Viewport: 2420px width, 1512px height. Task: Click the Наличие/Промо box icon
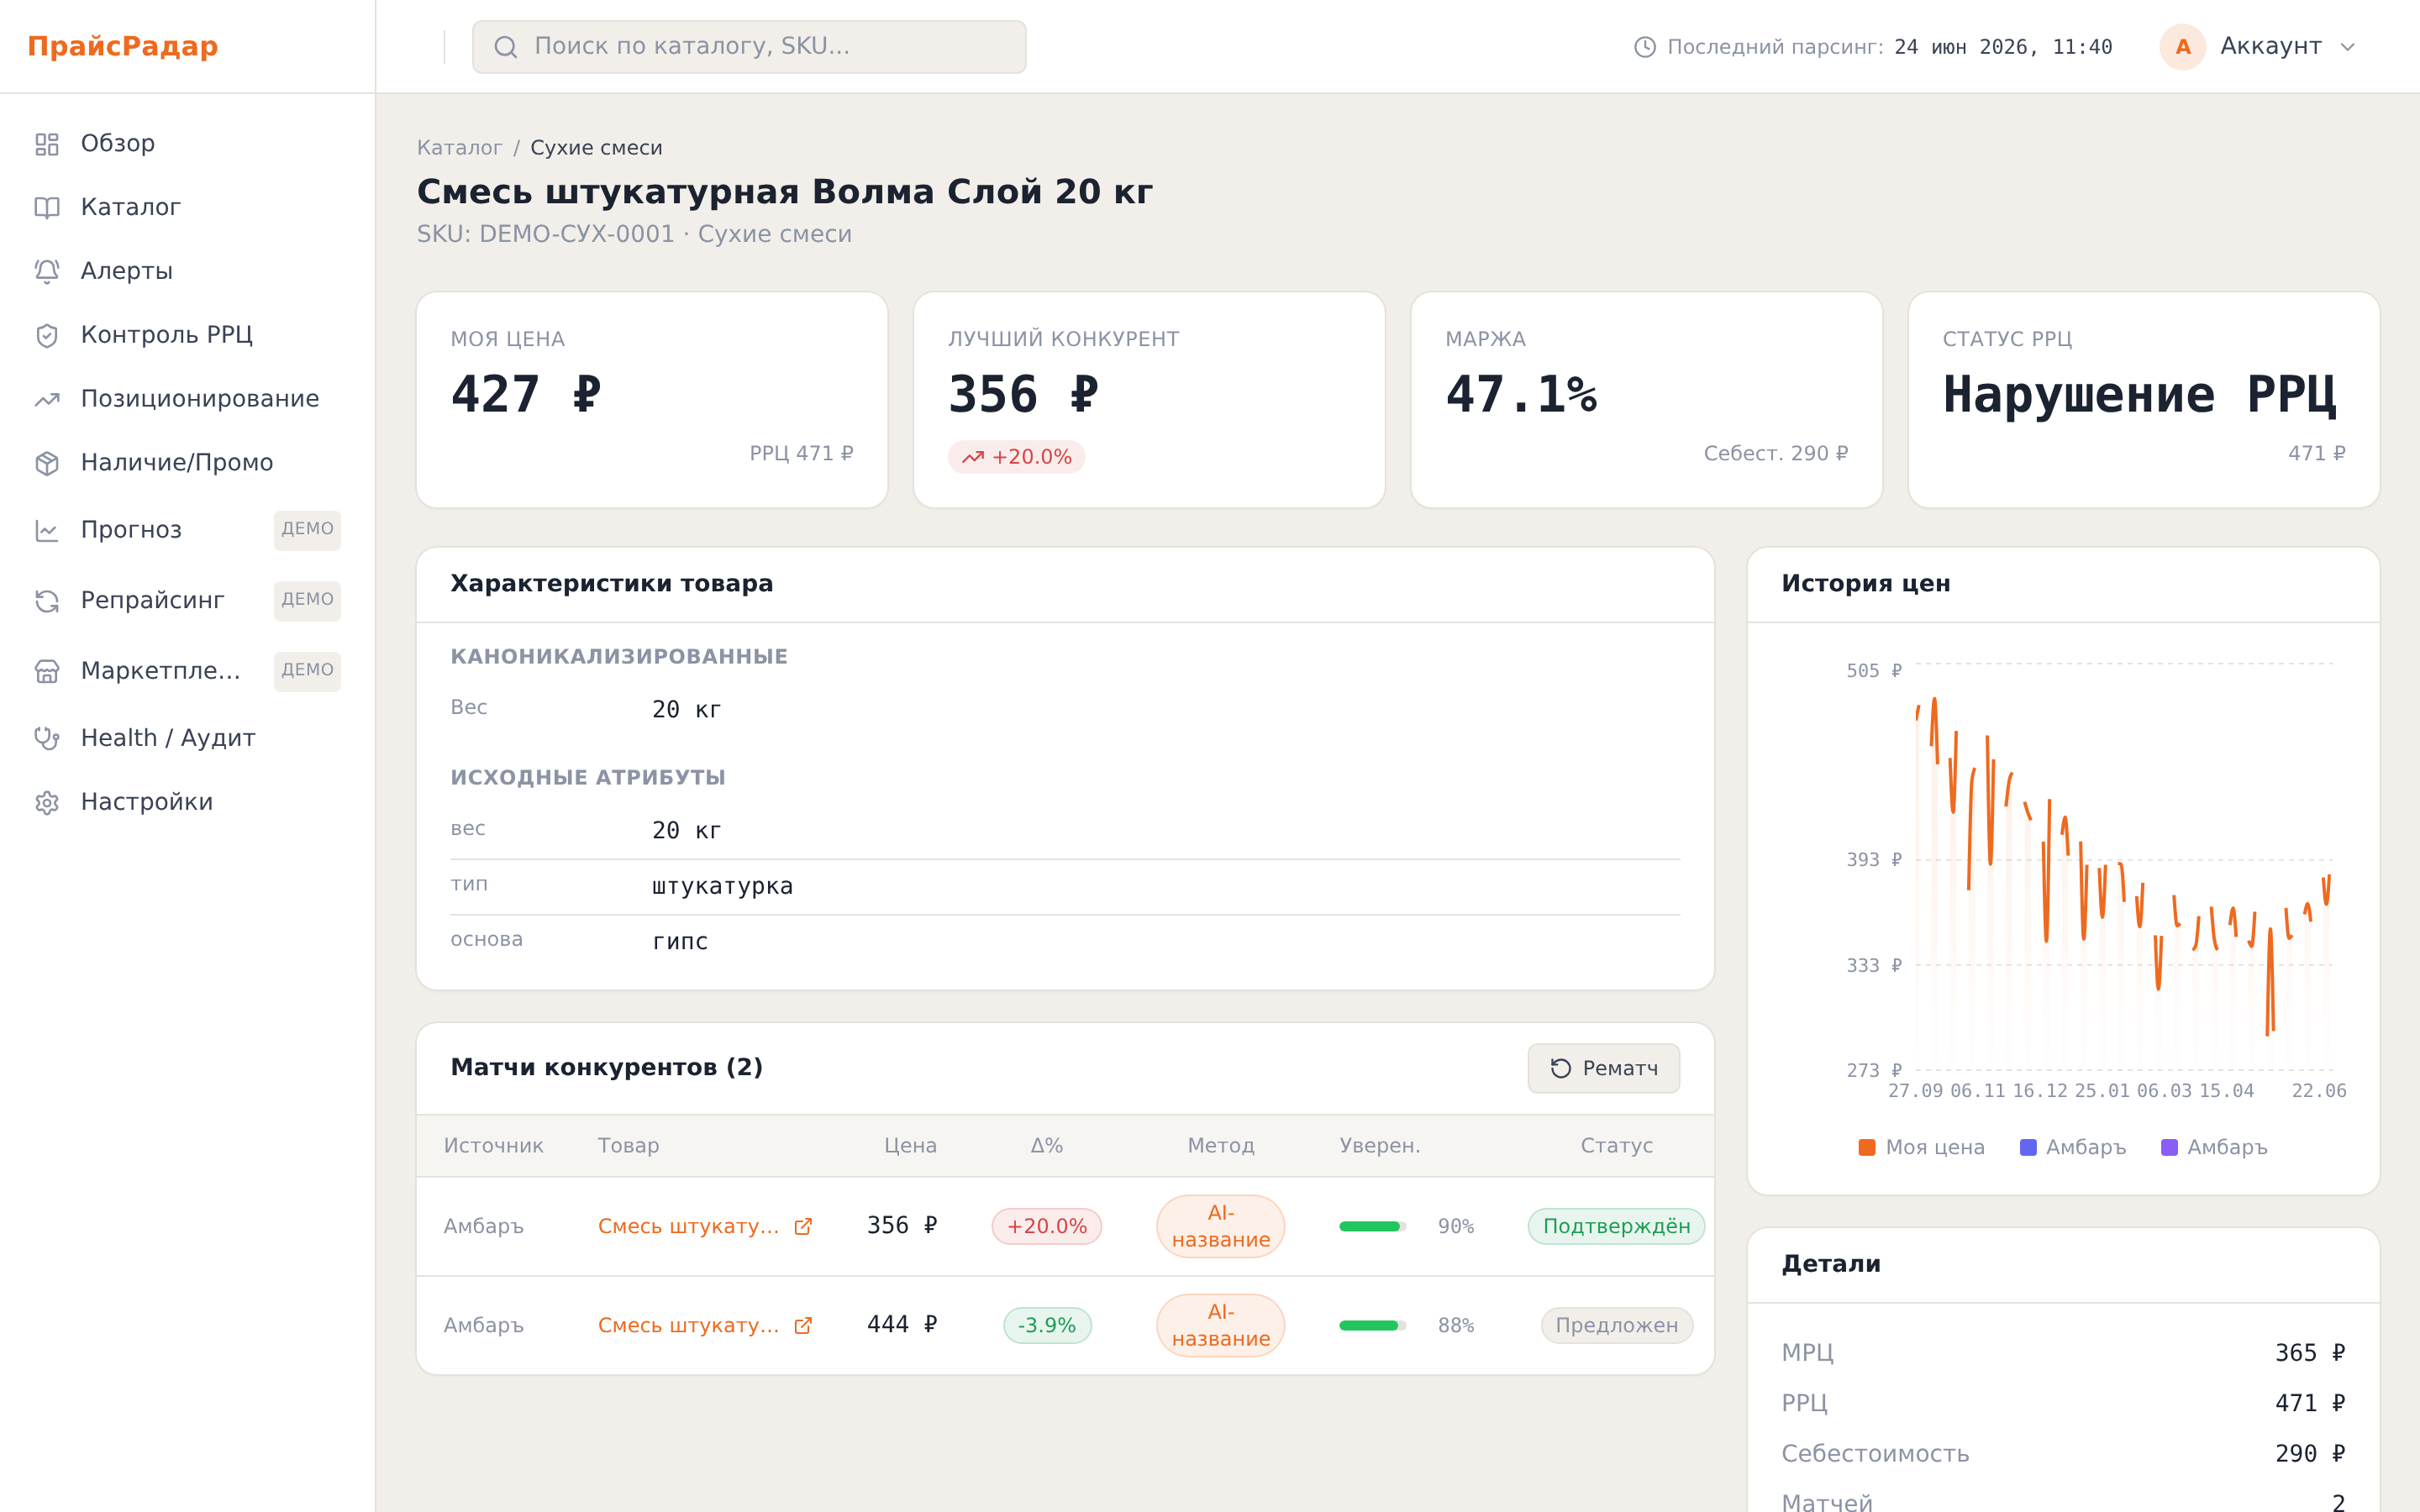click(x=47, y=463)
